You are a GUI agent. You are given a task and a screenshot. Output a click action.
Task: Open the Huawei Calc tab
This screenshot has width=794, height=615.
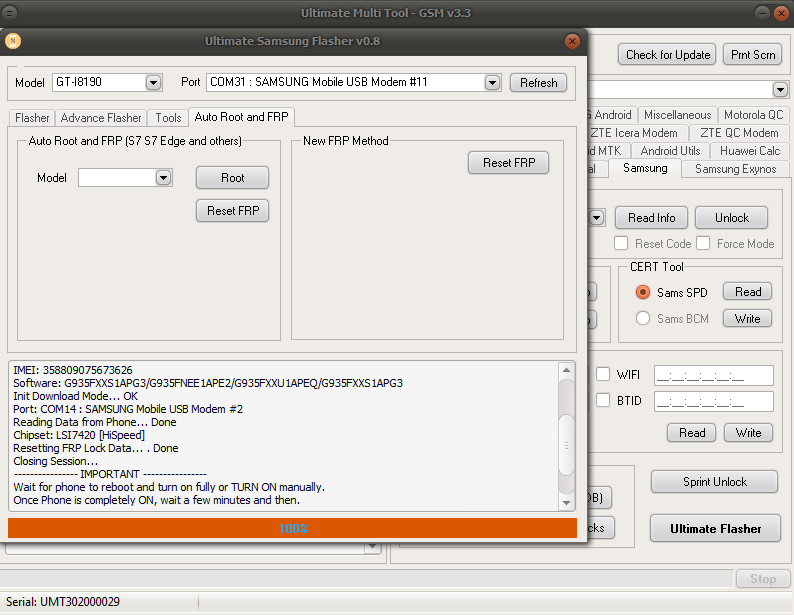point(749,151)
